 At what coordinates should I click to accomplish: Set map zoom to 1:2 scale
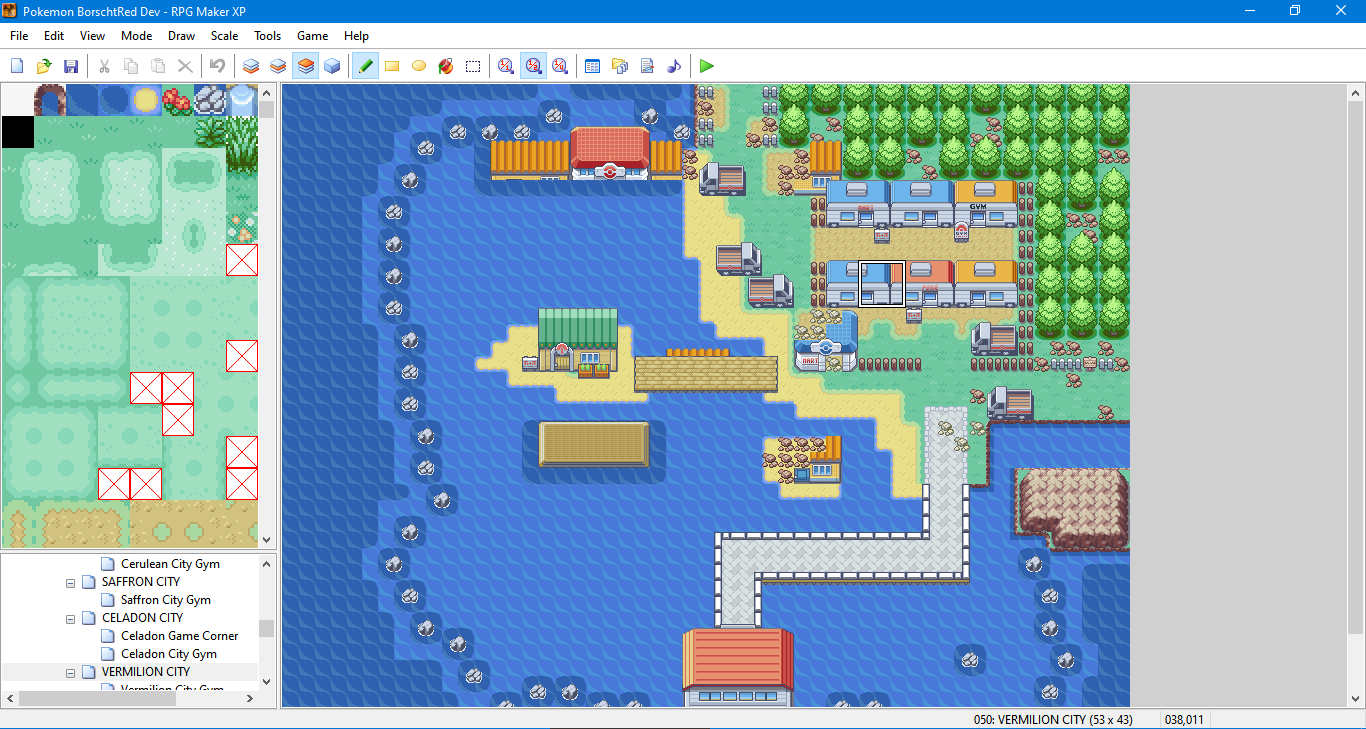pos(533,66)
